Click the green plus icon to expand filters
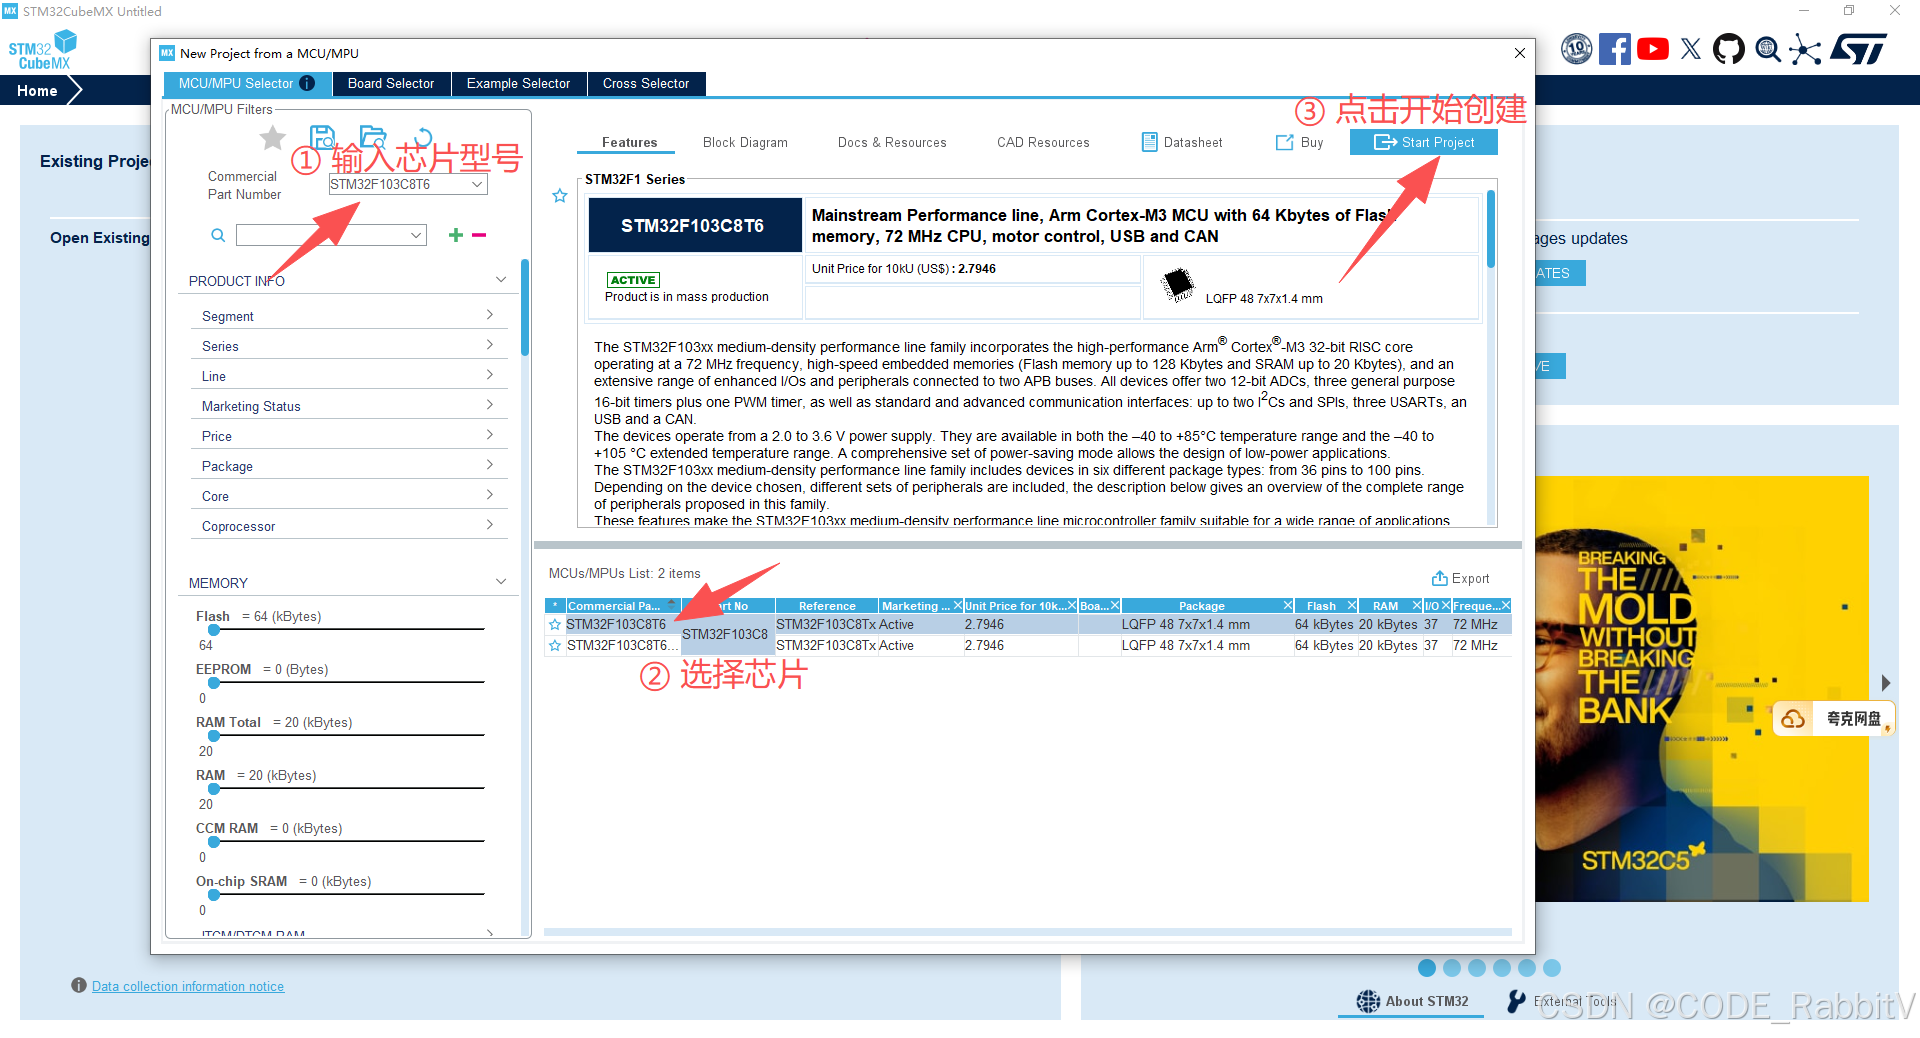 click(456, 235)
